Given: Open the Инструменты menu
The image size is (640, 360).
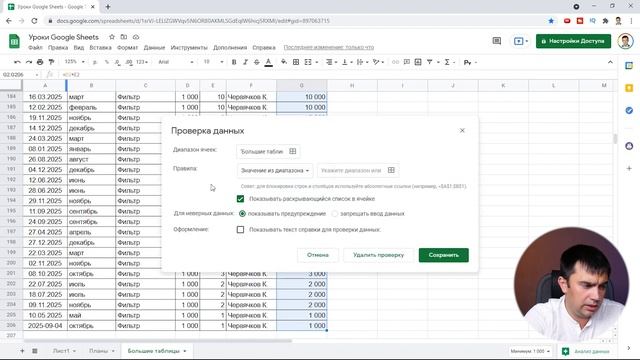Looking at the screenshot, I should 189,48.
